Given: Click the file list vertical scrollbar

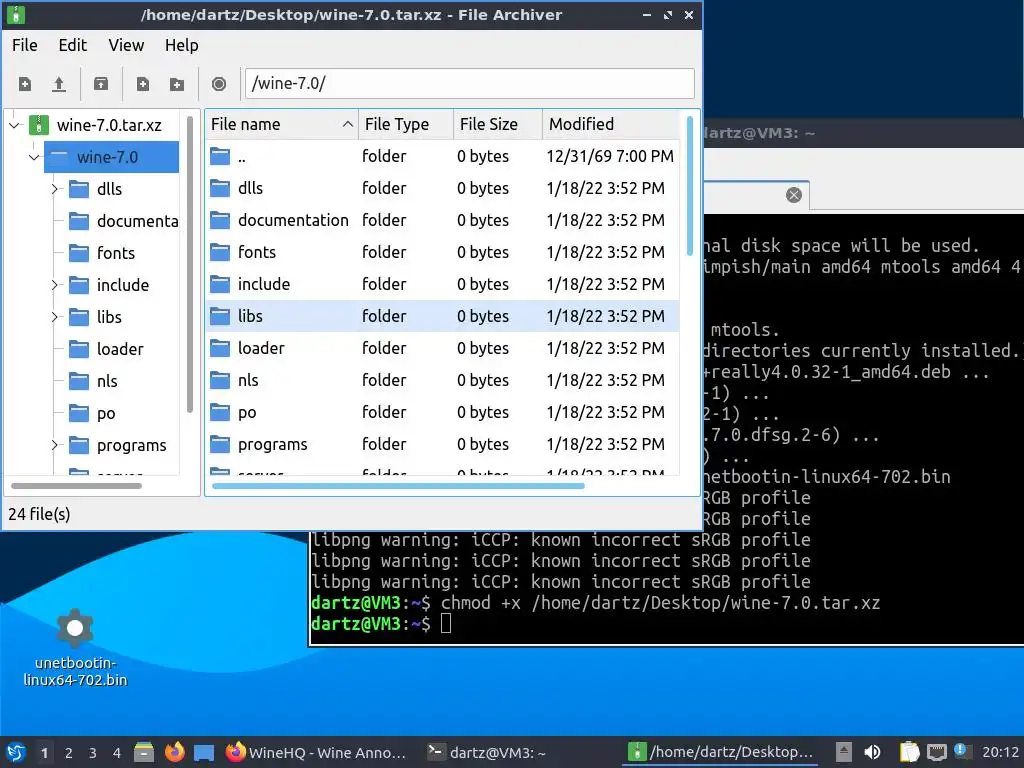Looking at the screenshot, I should (690, 186).
